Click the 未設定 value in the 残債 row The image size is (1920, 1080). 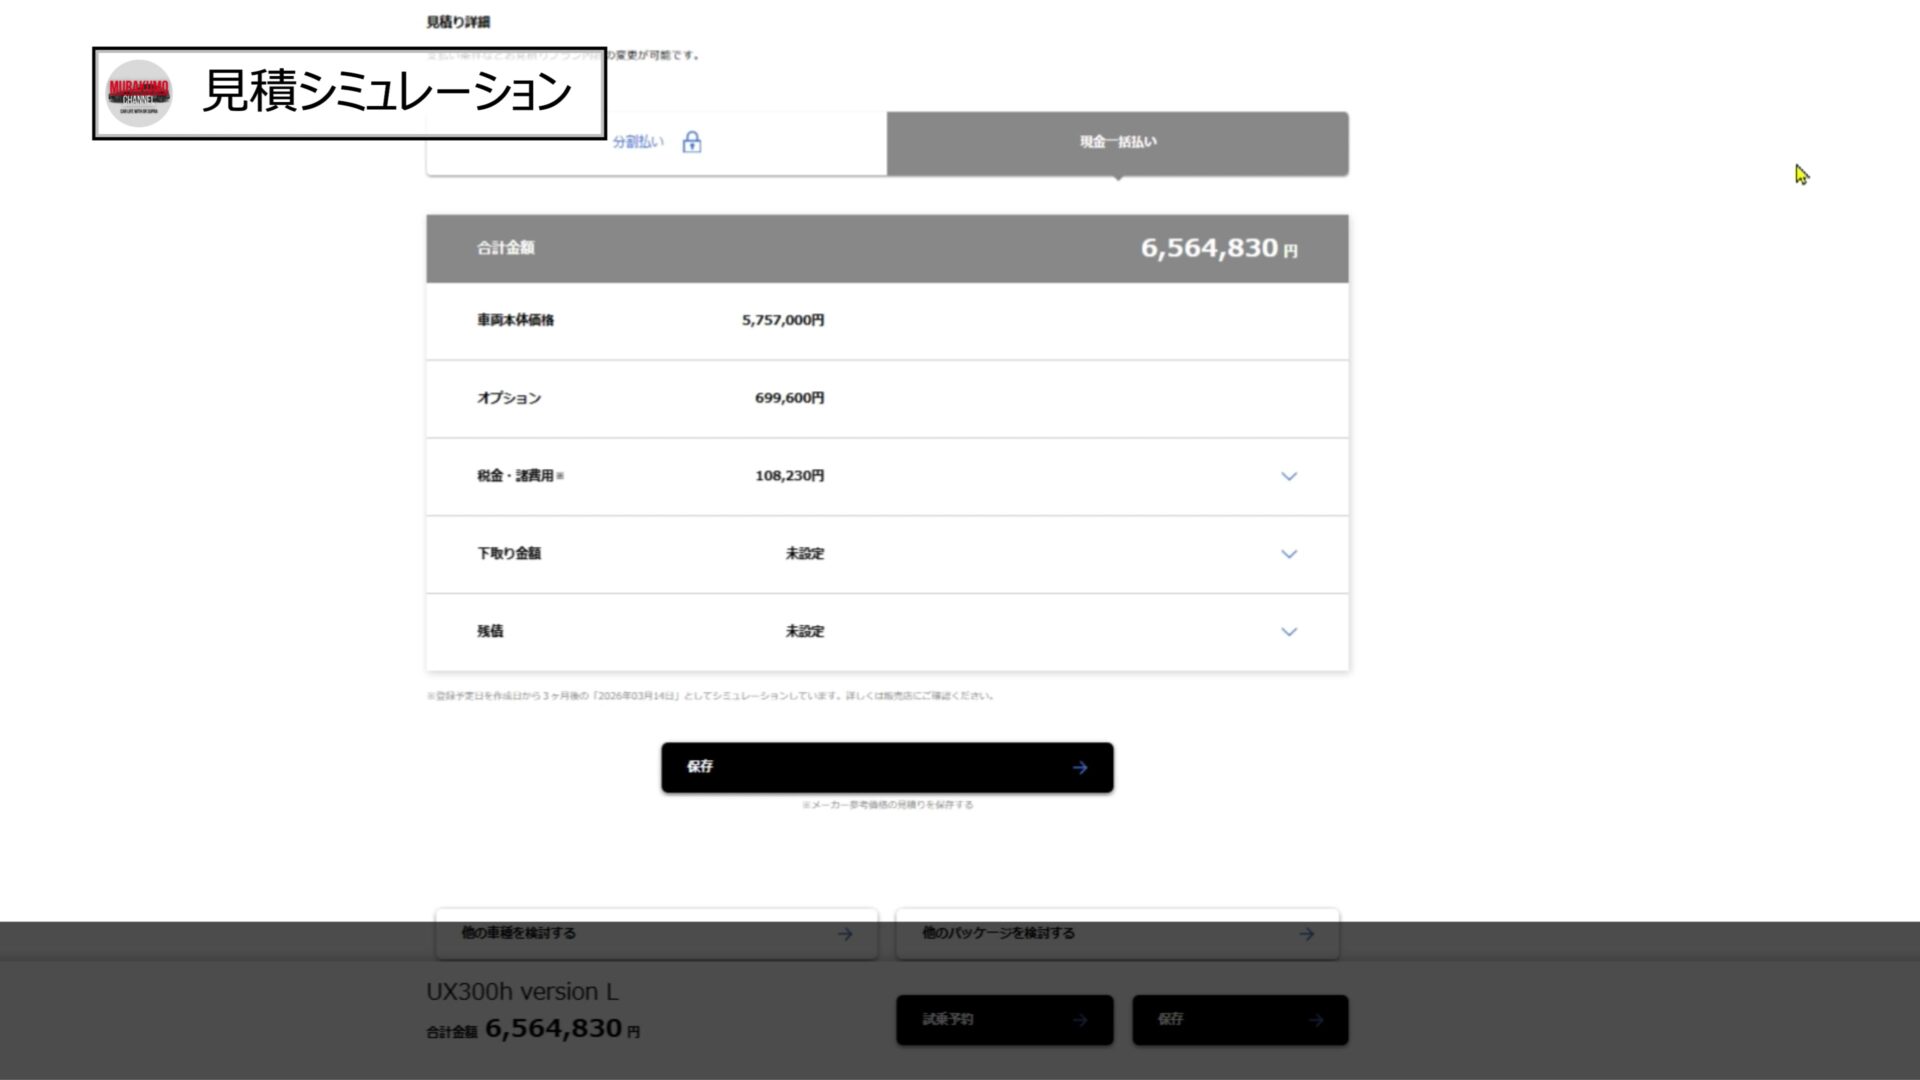[804, 632]
